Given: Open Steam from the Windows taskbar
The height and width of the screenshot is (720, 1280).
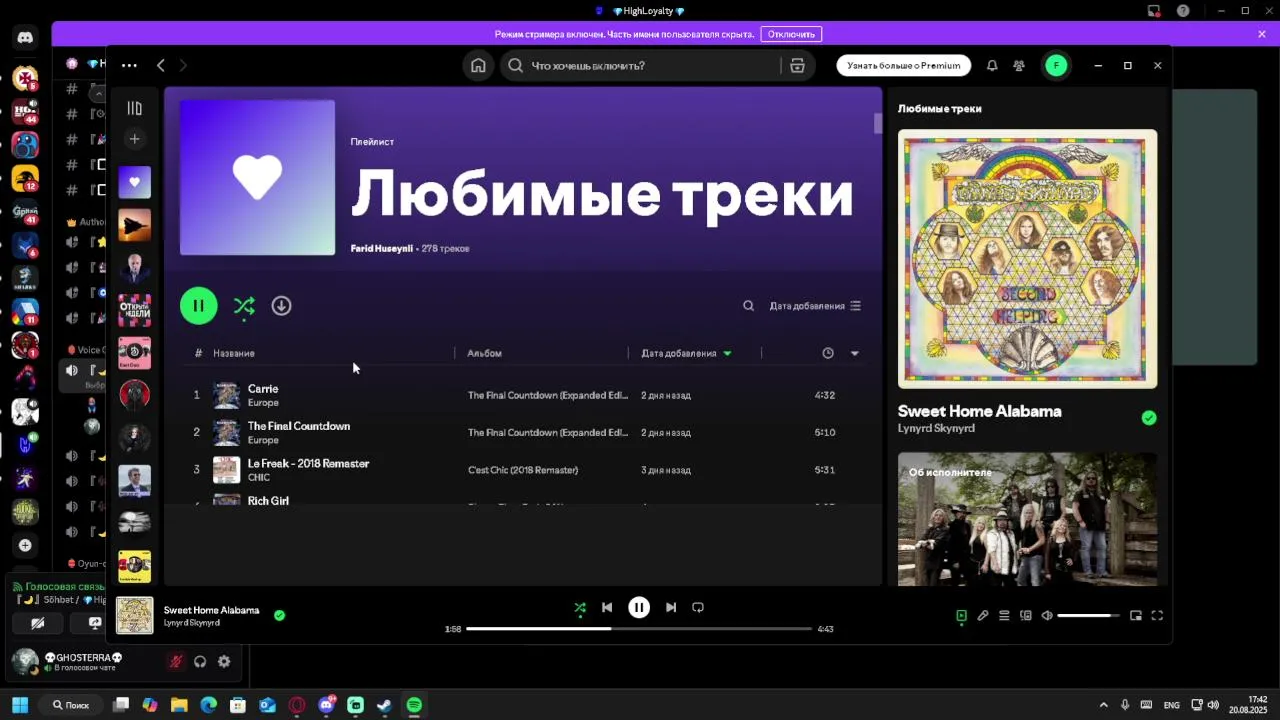Looking at the screenshot, I should pyautogui.click(x=384, y=705).
